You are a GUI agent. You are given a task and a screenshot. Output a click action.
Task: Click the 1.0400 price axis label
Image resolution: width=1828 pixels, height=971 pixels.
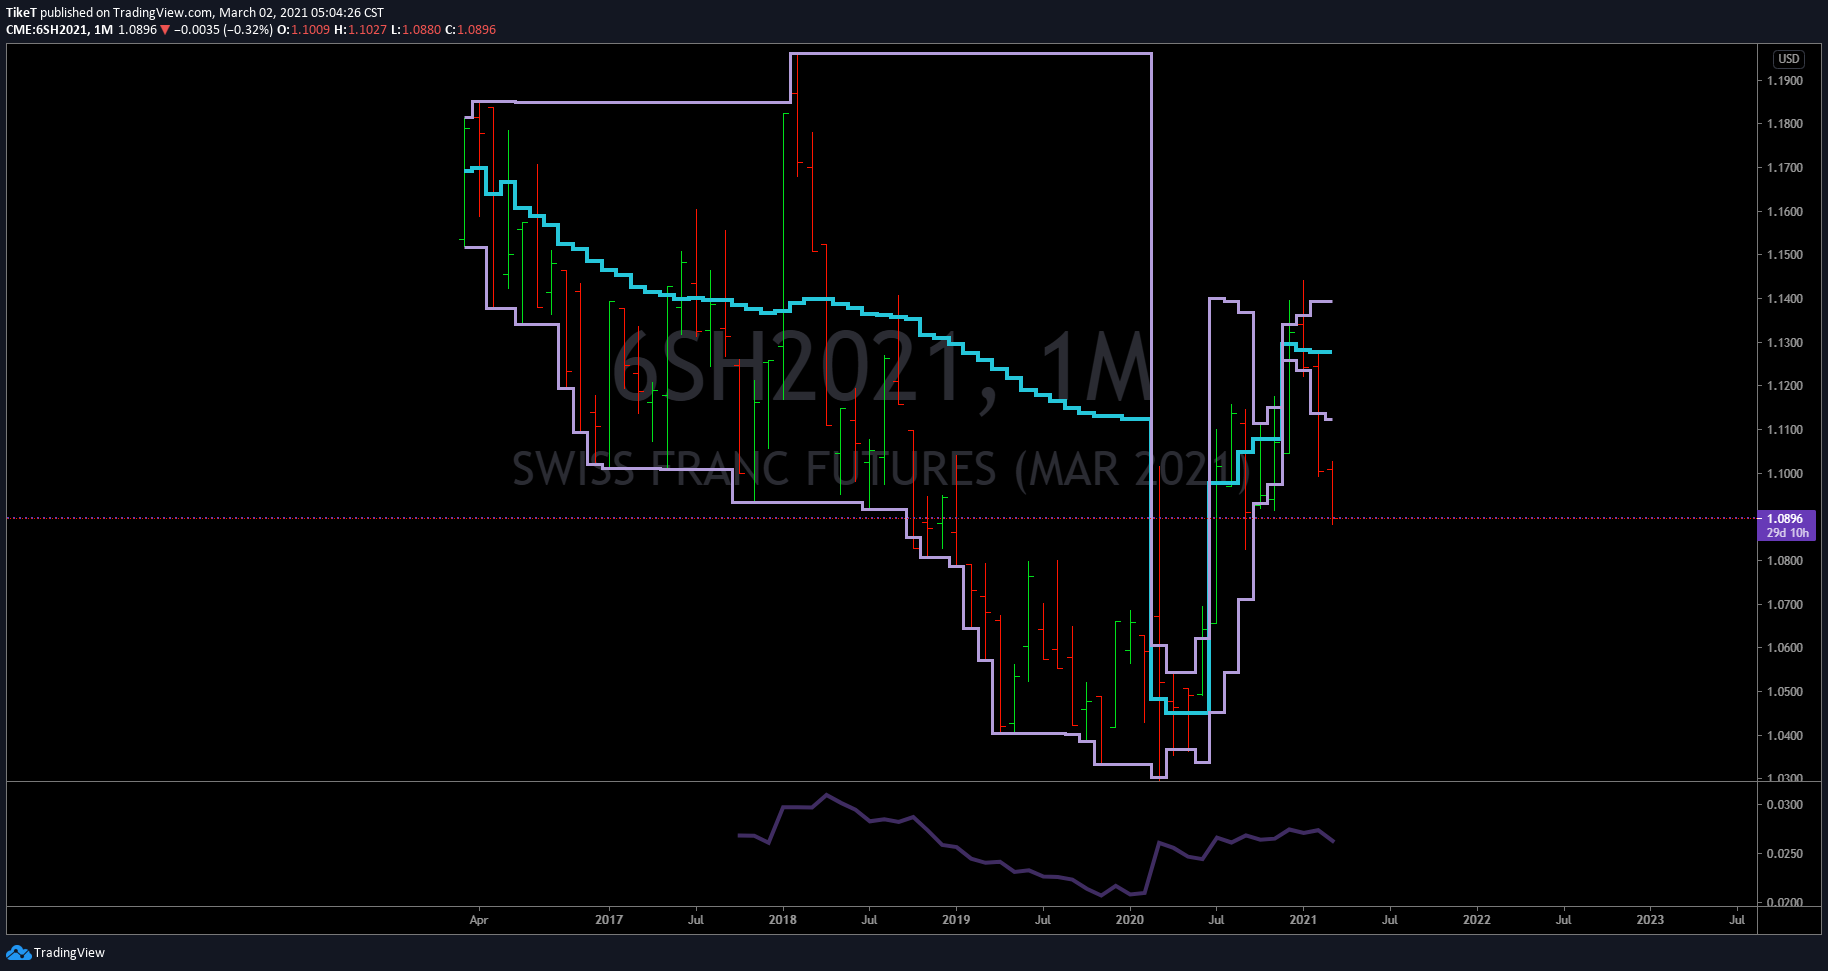click(x=1785, y=736)
